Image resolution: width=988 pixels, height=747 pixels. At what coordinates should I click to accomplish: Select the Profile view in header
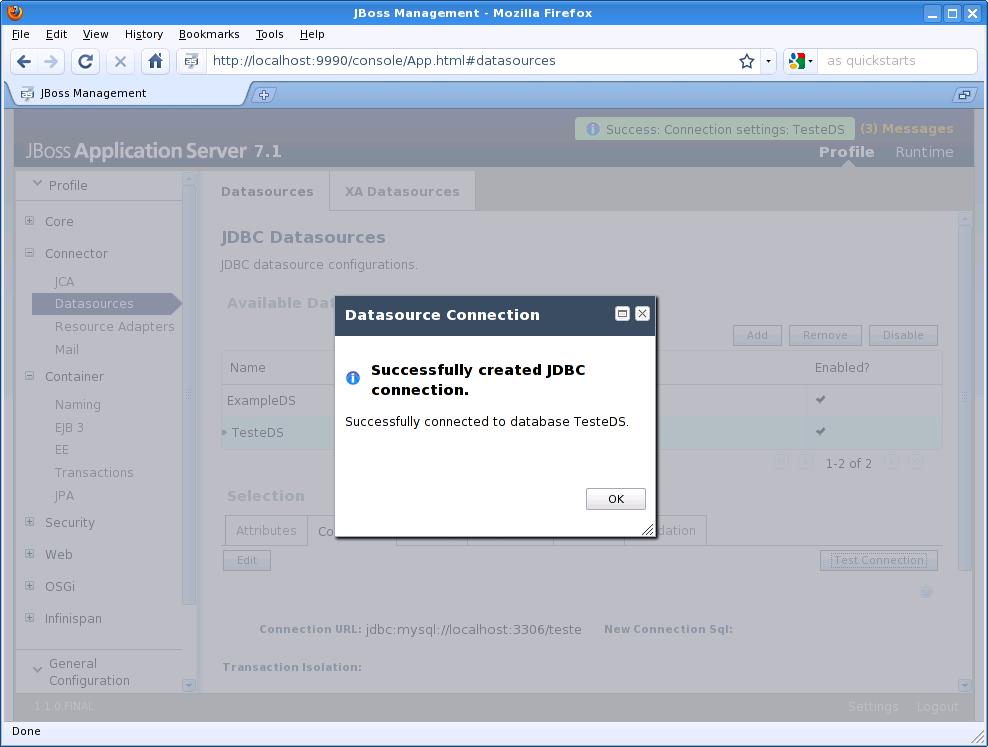[x=846, y=152]
